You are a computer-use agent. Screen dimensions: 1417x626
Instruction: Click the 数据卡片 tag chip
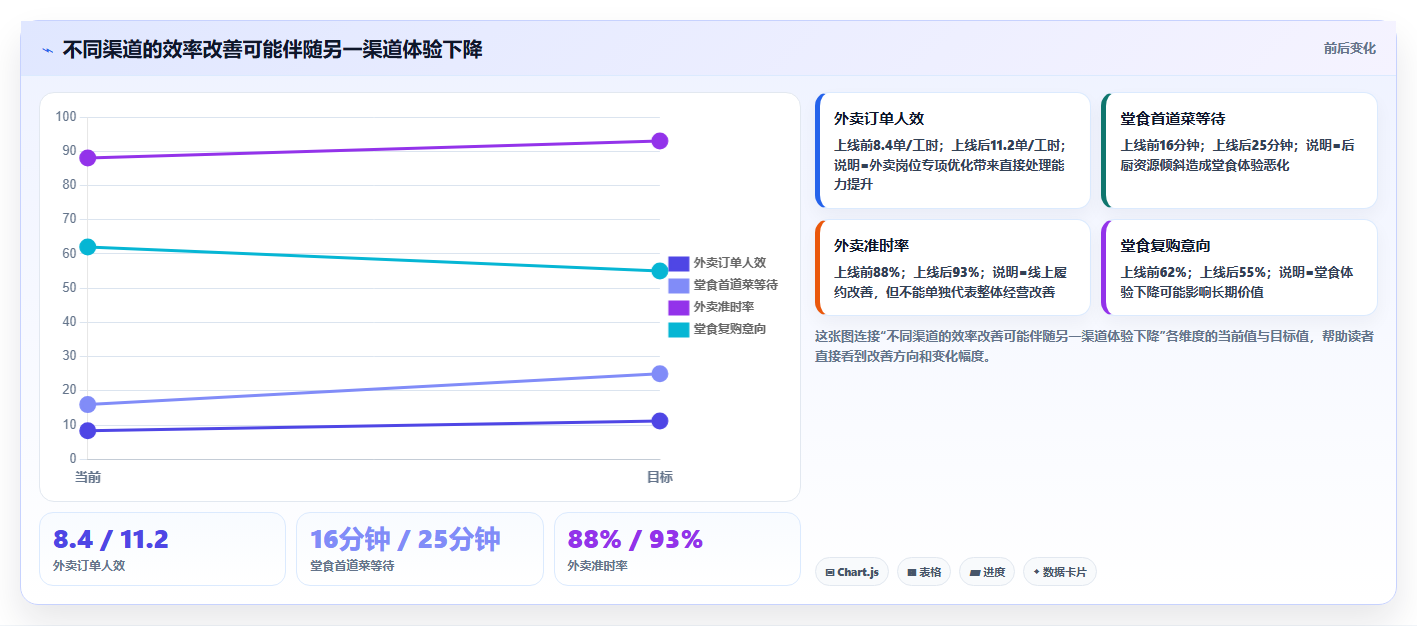1059,572
